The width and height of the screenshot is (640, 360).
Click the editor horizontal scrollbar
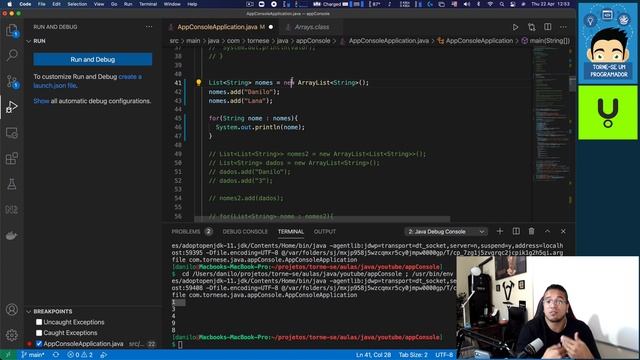(x=322, y=220)
